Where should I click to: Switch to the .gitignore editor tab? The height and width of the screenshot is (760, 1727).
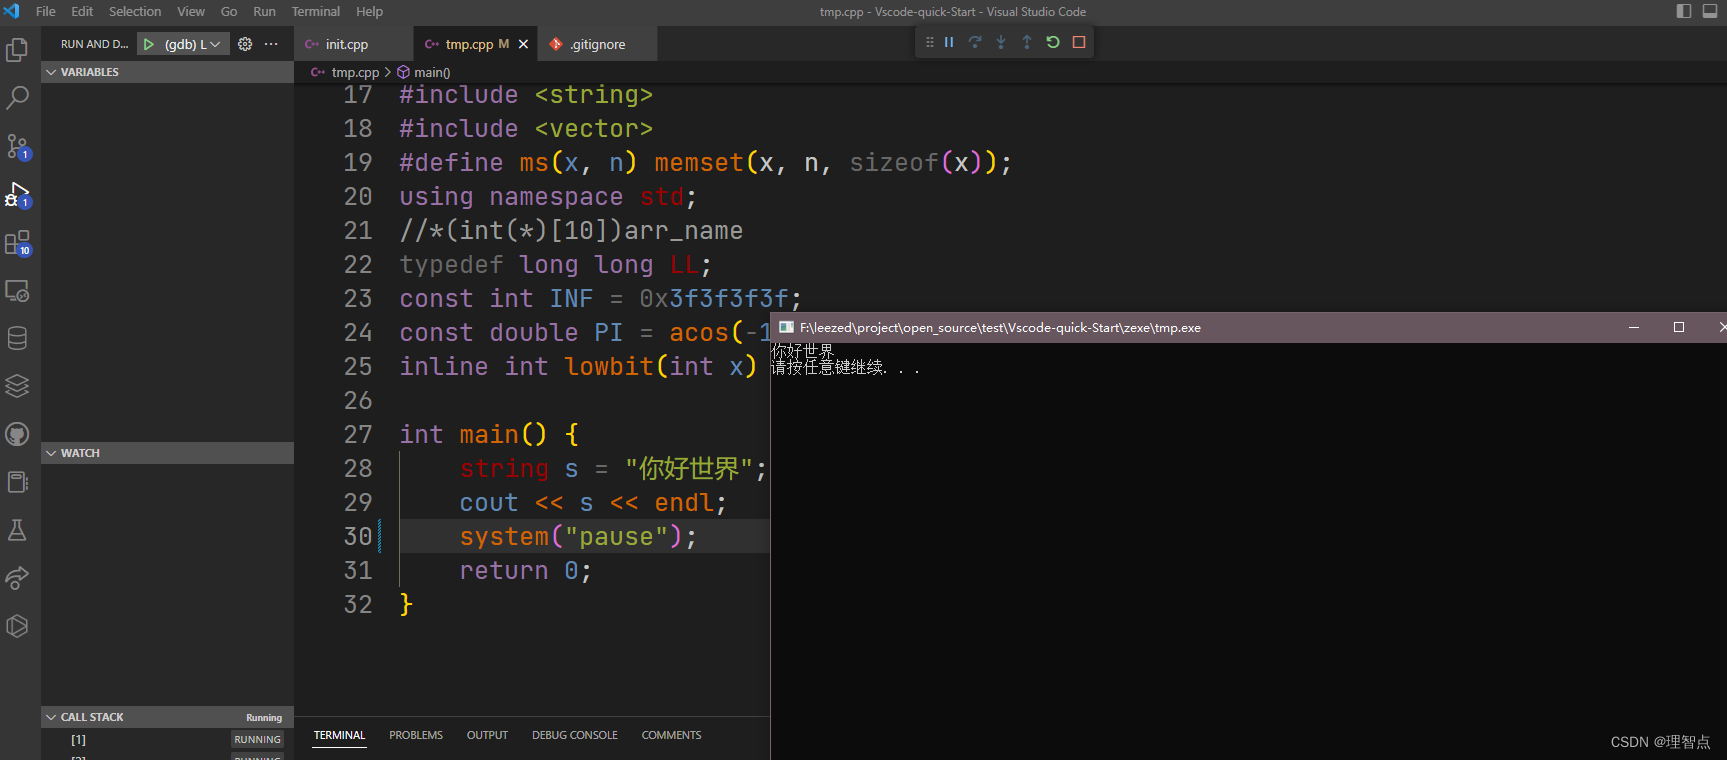(x=597, y=44)
